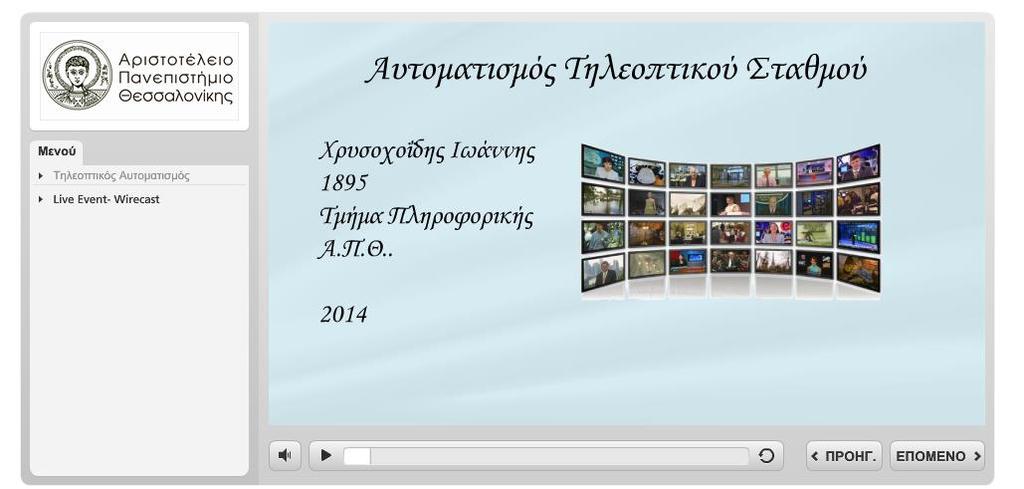Click the author name Χρυσοχοΐδης Ιωάννης
1024x489 pixels.
[x=427, y=151]
